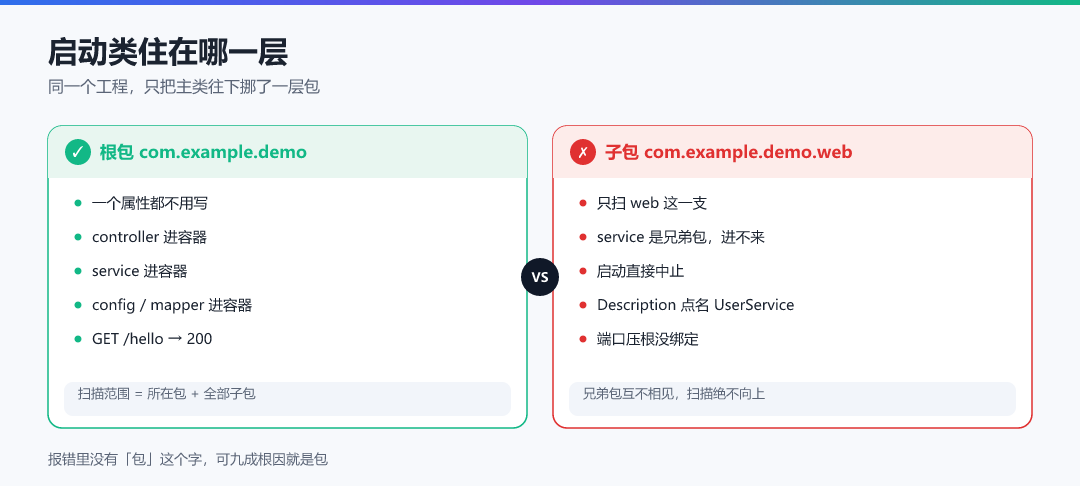1080x486 pixels.
Task: Click footer text 报错里没有「包」这个字
Action: pos(127,459)
